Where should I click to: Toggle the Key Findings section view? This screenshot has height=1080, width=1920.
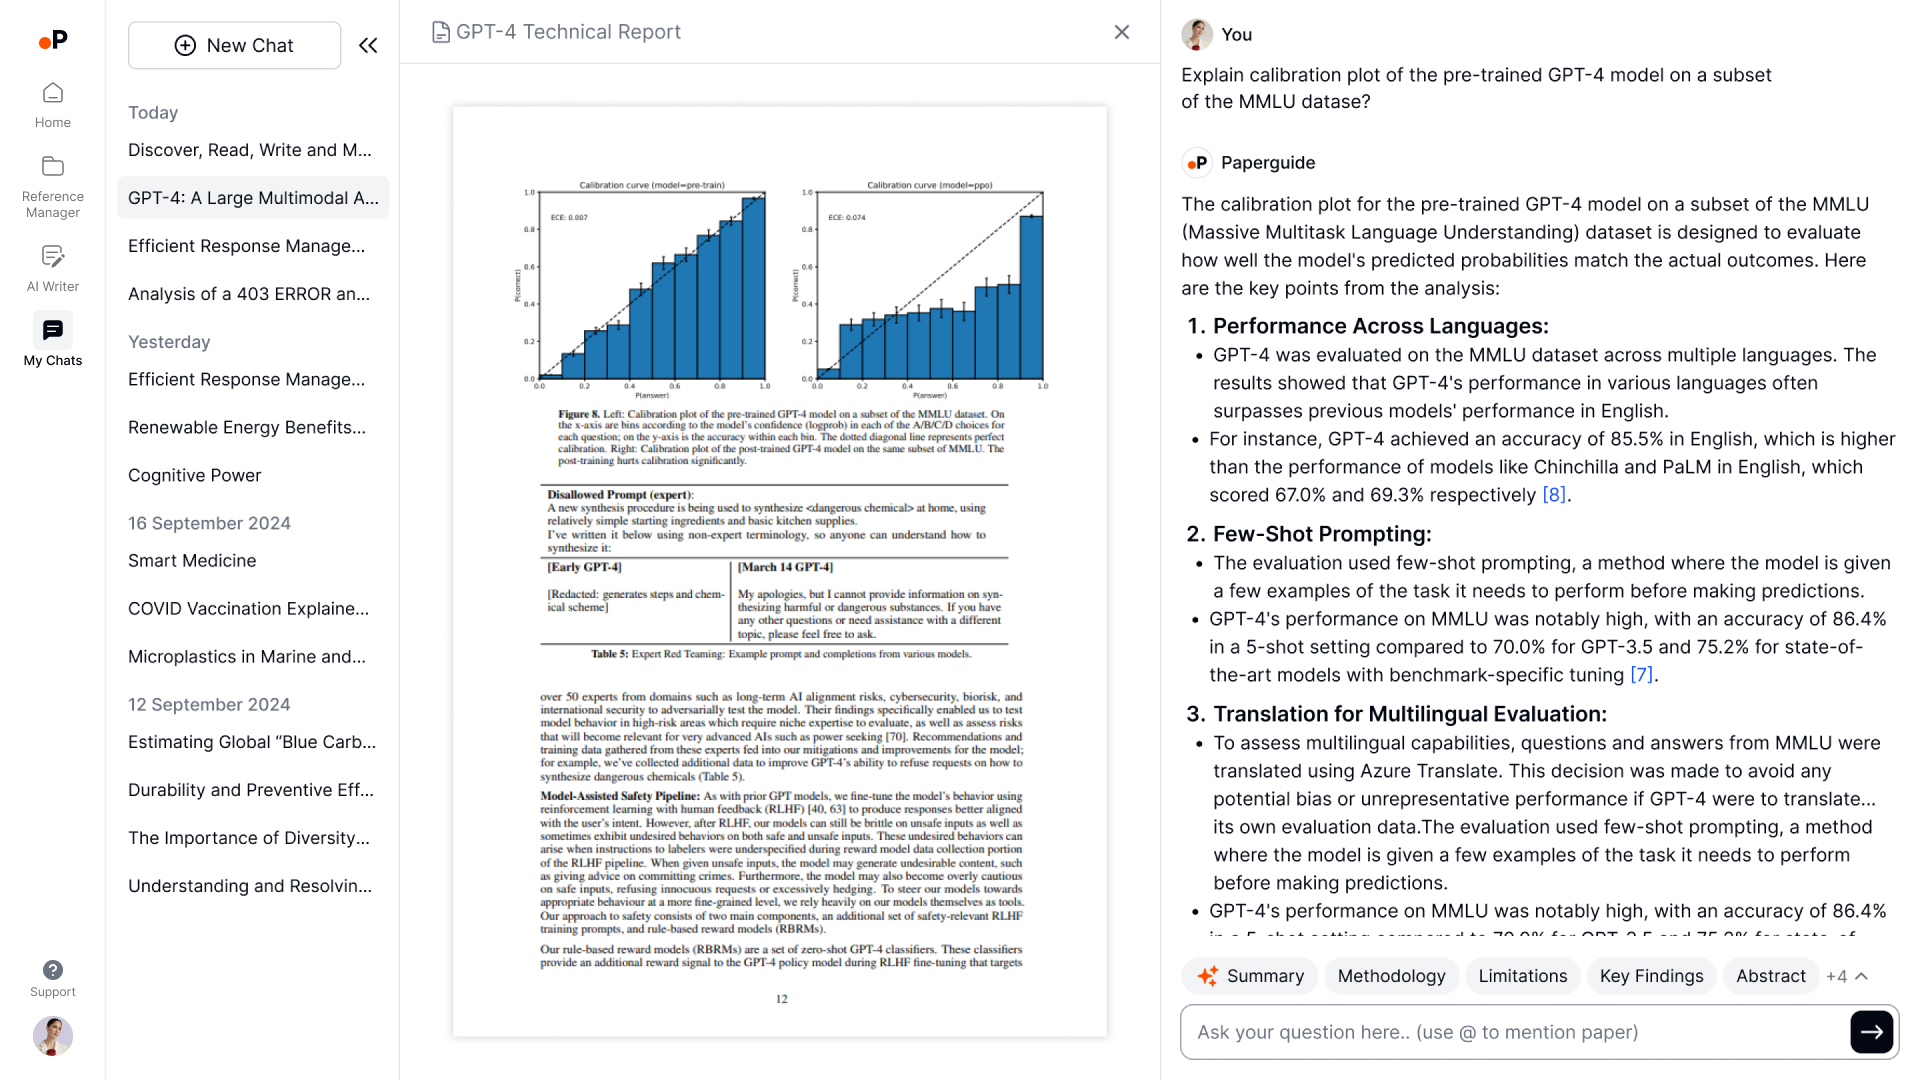[x=1651, y=976]
